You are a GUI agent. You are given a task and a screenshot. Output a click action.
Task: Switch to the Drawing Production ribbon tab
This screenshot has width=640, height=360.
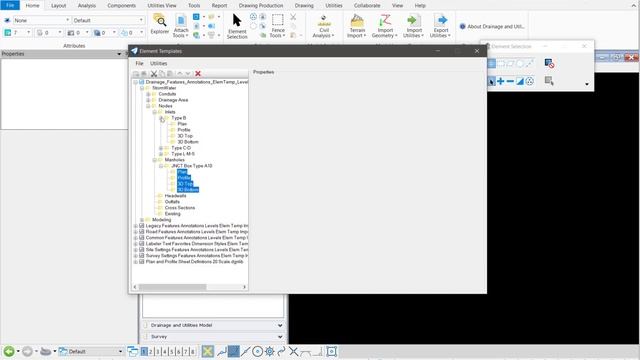pyautogui.click(x=260, y=6)
